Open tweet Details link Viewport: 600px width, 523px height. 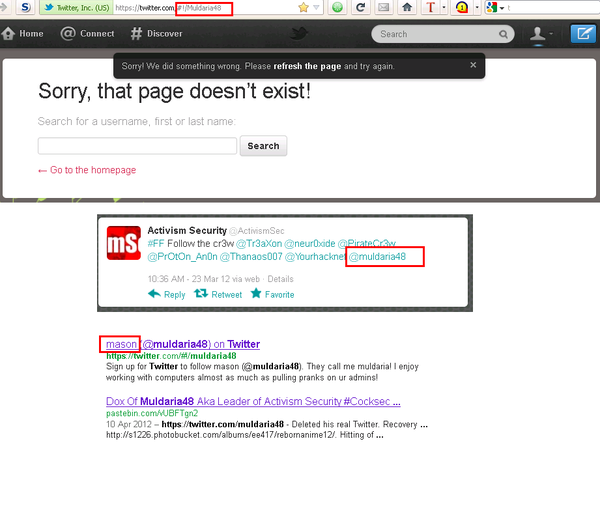(280, 279)
